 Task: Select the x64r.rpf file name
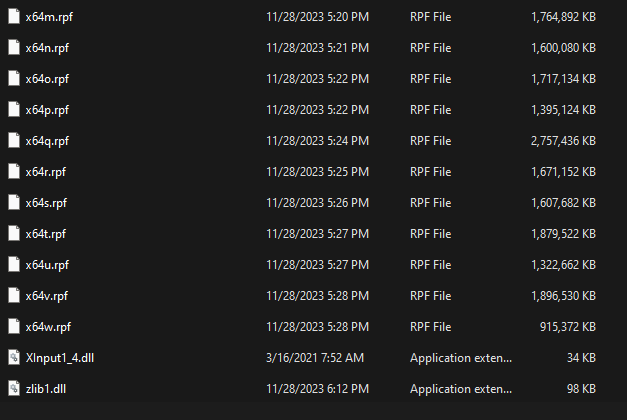45,172
